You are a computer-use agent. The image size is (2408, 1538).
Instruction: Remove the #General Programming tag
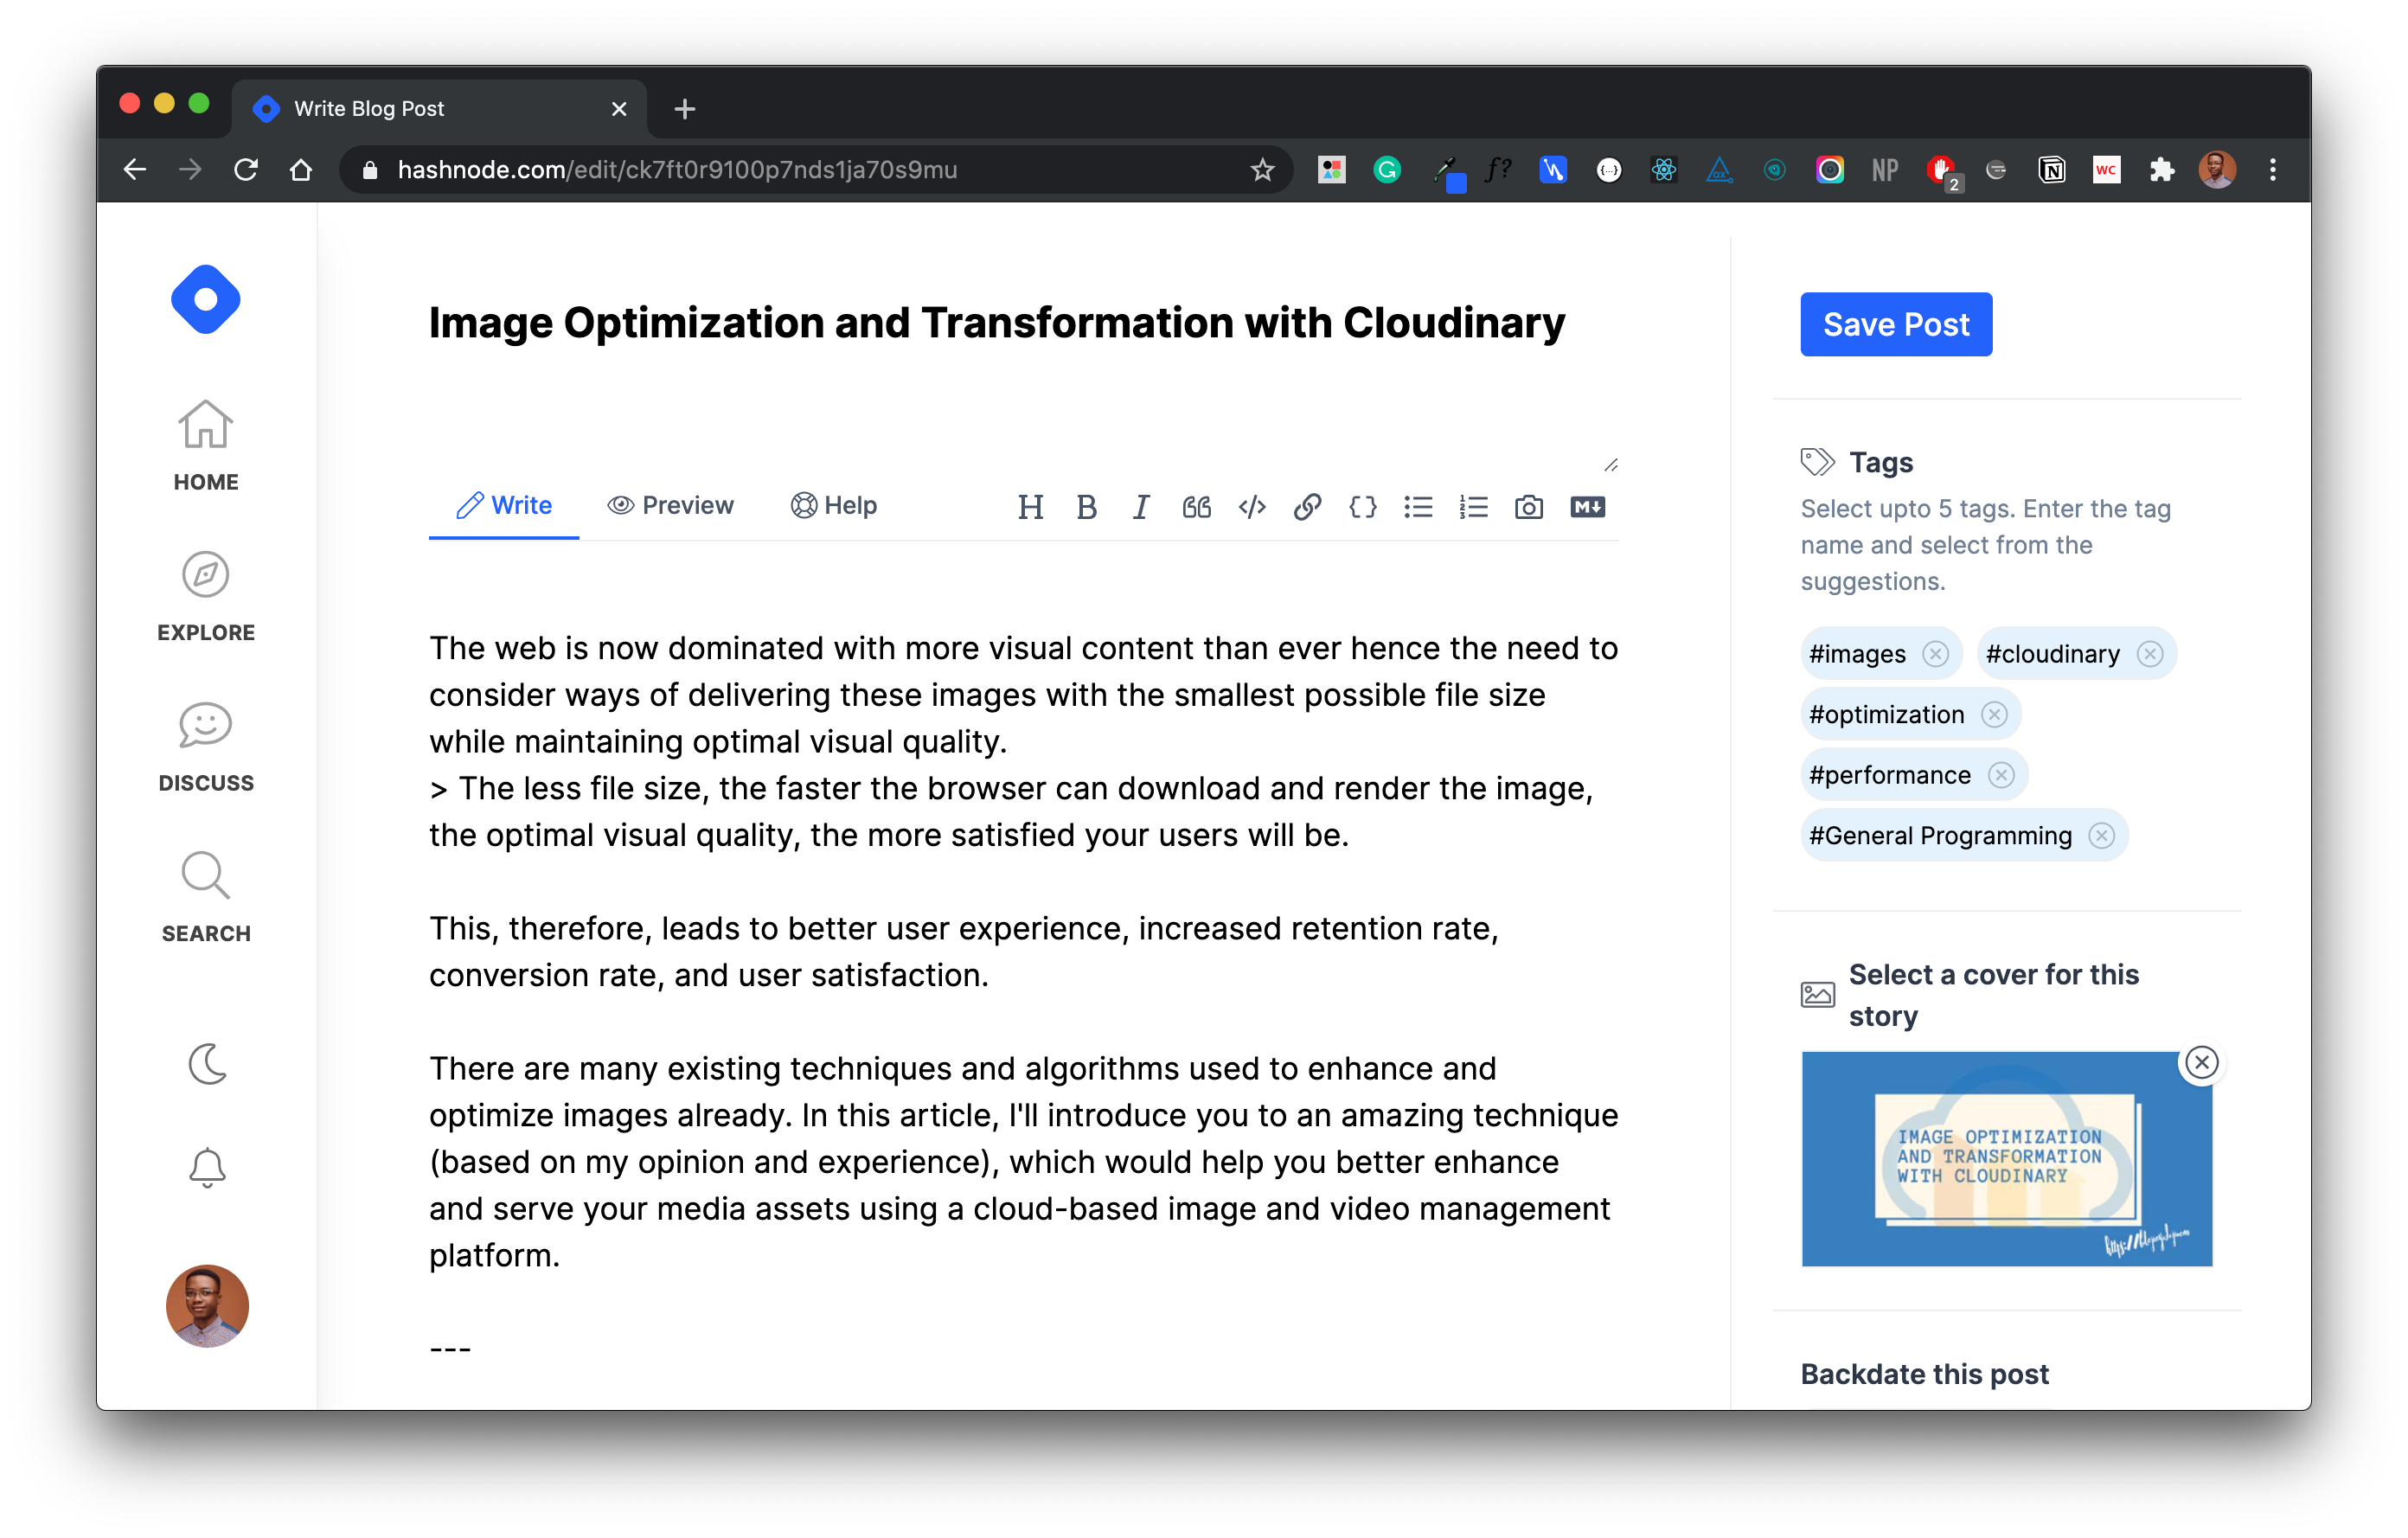coord(2101,836)
